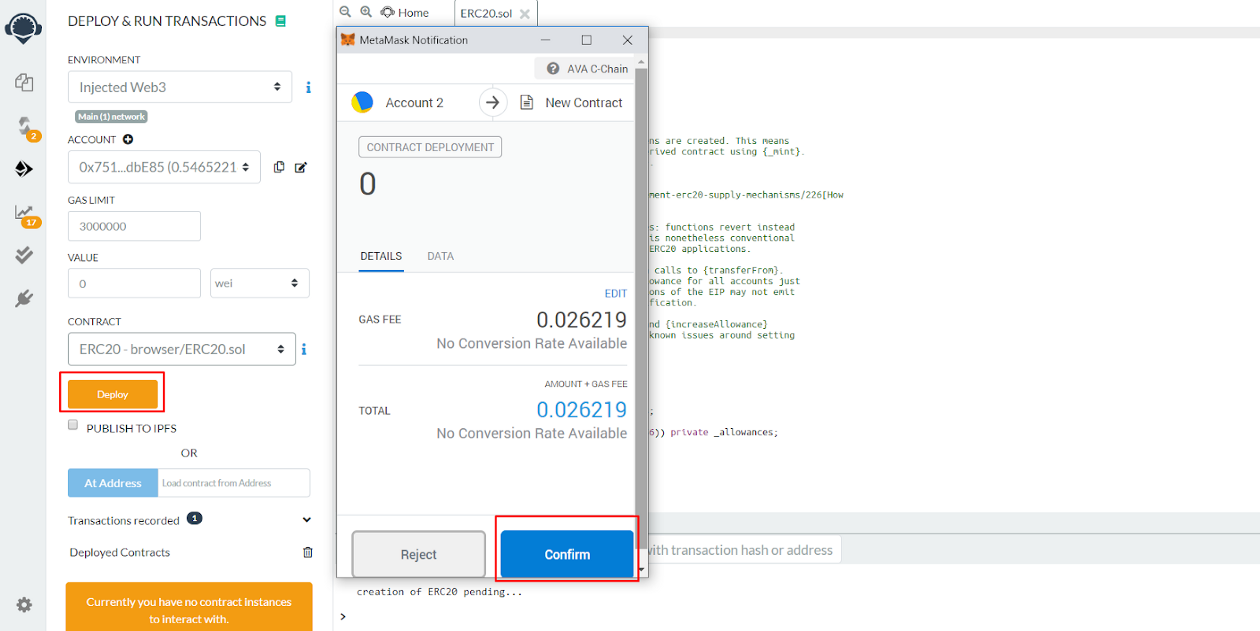The width and height of the screenshot is (1260, 631).
Task: Open the Analysis plugin with 17 badge
Action: point(24,212)
